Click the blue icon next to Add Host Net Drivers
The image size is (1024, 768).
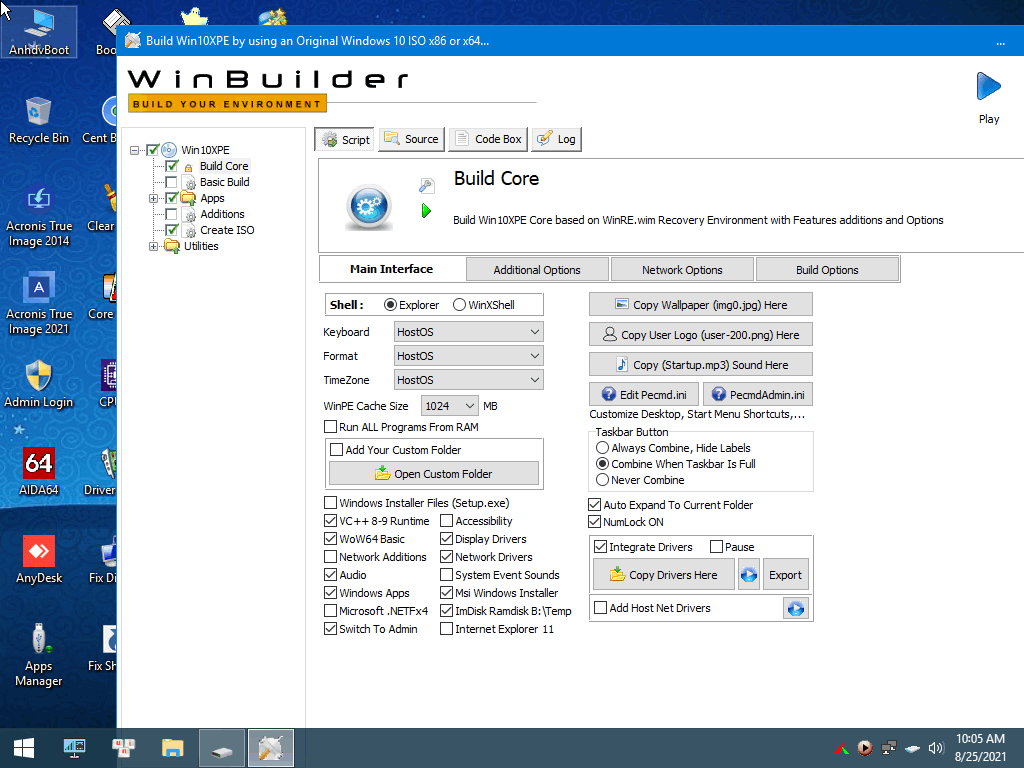pos(795,609)
